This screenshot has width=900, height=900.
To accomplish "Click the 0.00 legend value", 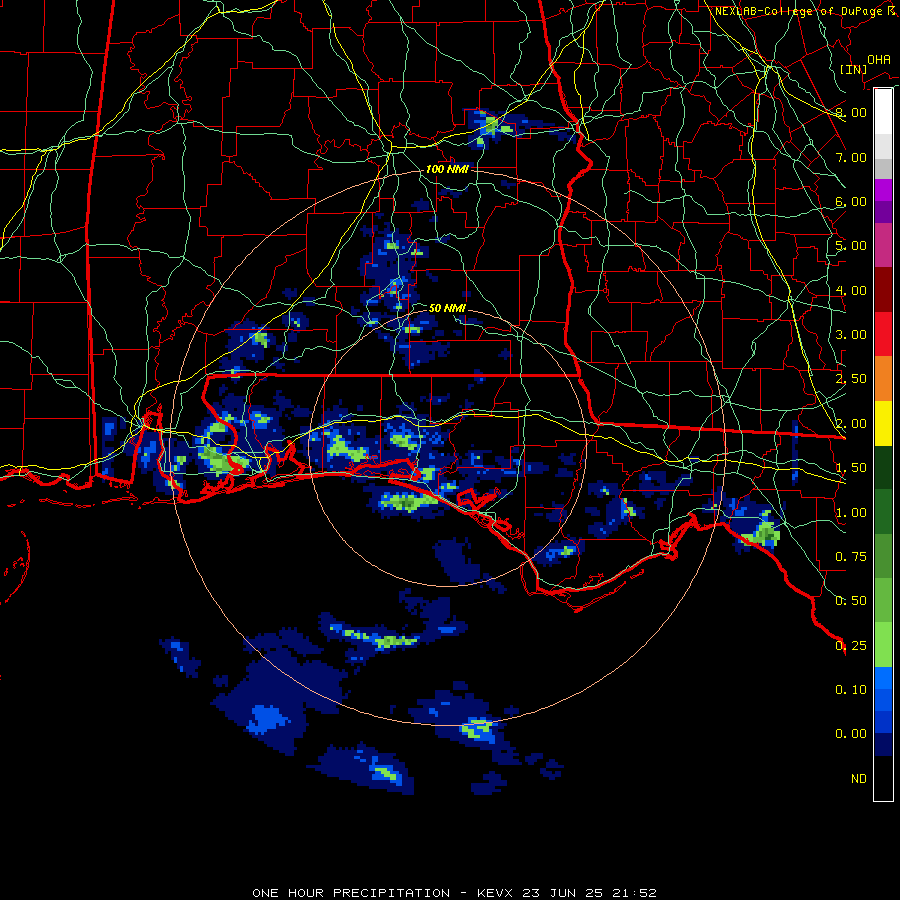I will point(851,734).
